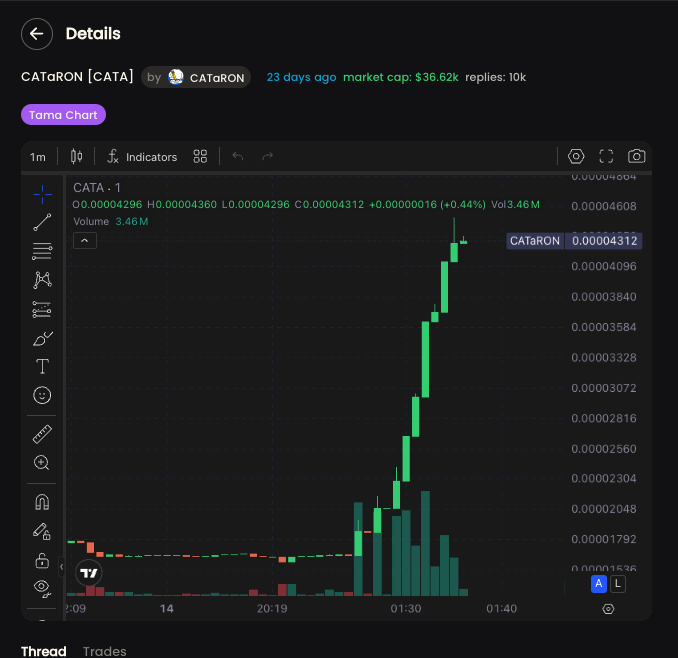This screenshot has height=658, width=678.
Task: Enter fullscreen chart mode
Action: point(606,156)
